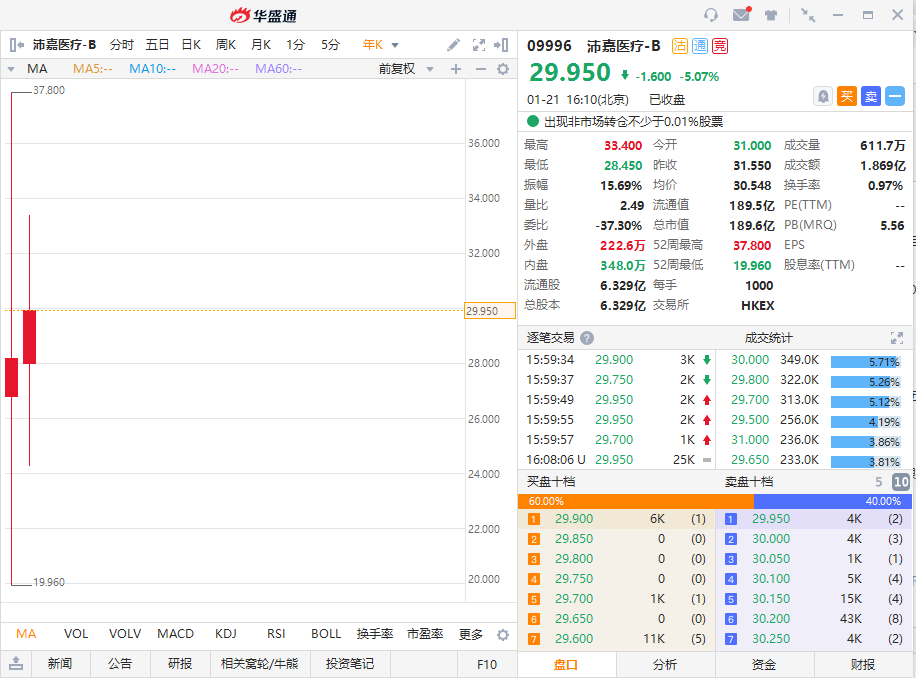Click the price alert bell icon
The height and width of the screenshot is (678, 916).
click(x=823, y=96)
